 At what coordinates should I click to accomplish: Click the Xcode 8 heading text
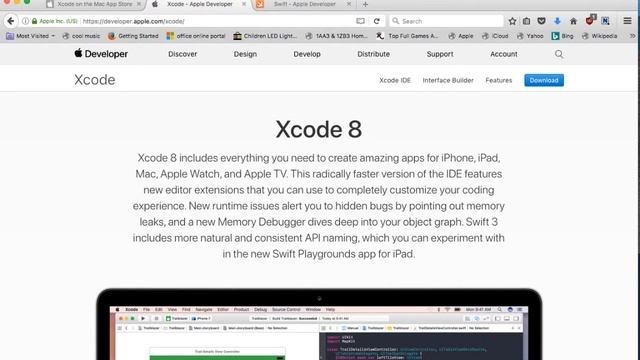point(319,129)
